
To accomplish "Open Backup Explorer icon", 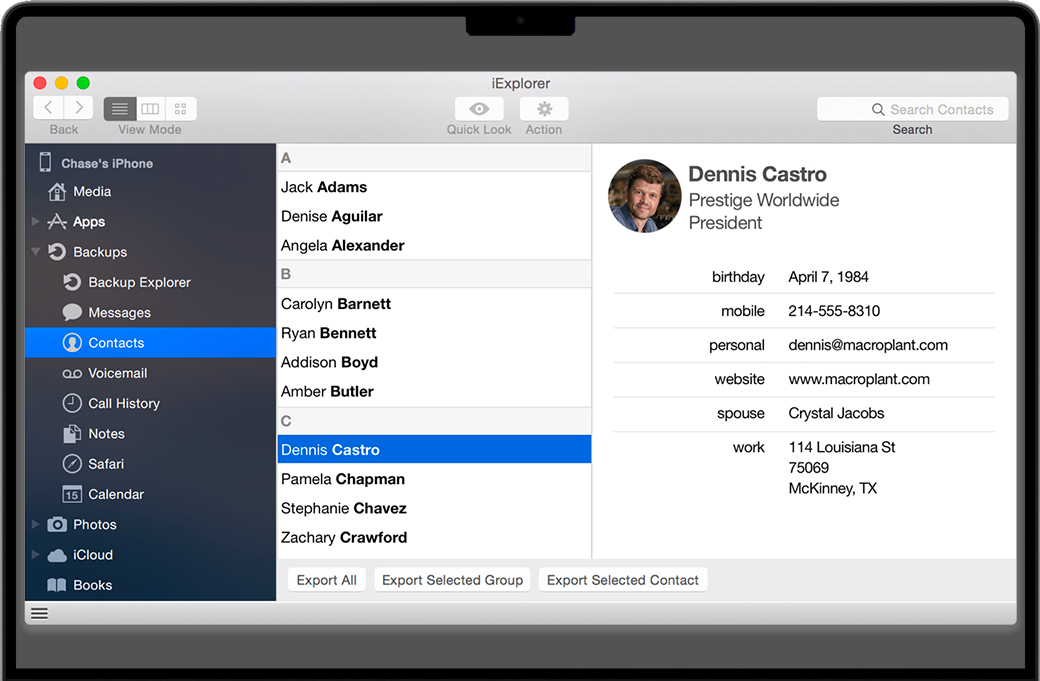I will (x=72, y=282).
